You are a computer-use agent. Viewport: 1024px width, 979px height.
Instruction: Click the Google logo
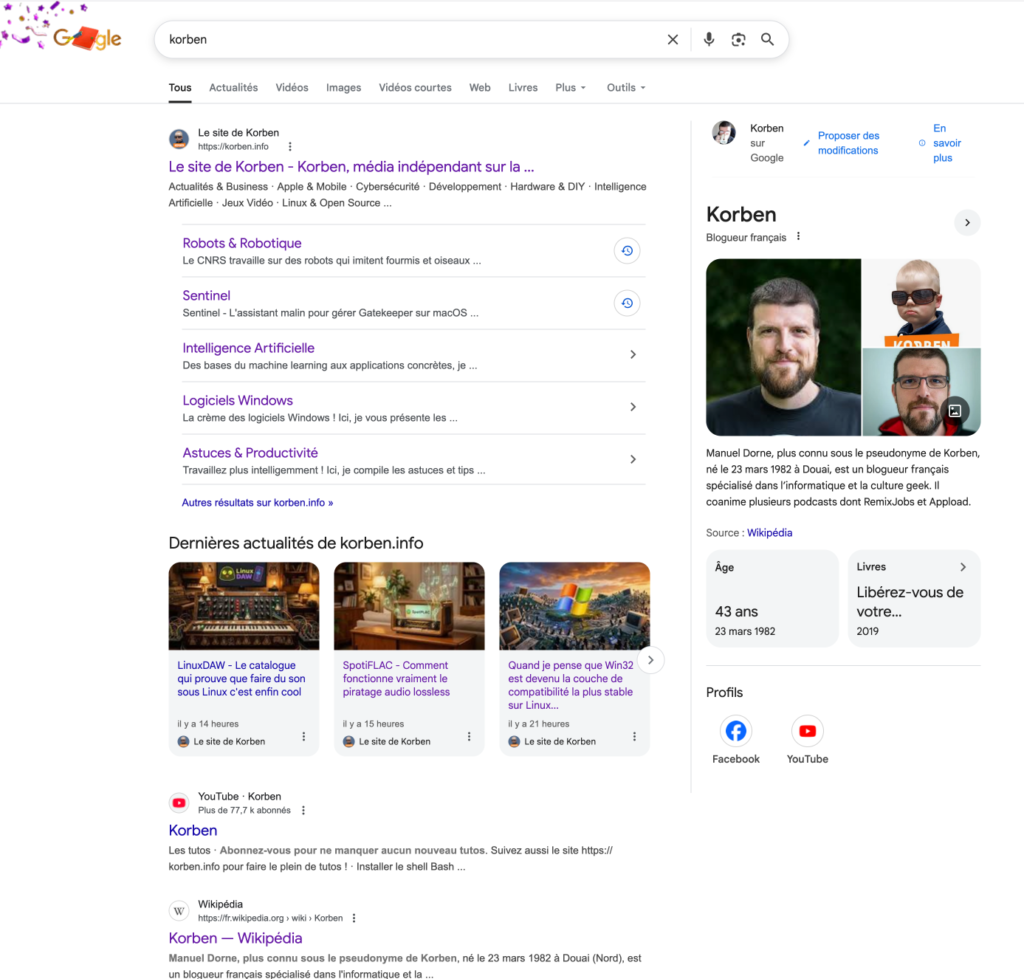click(86, 39)
